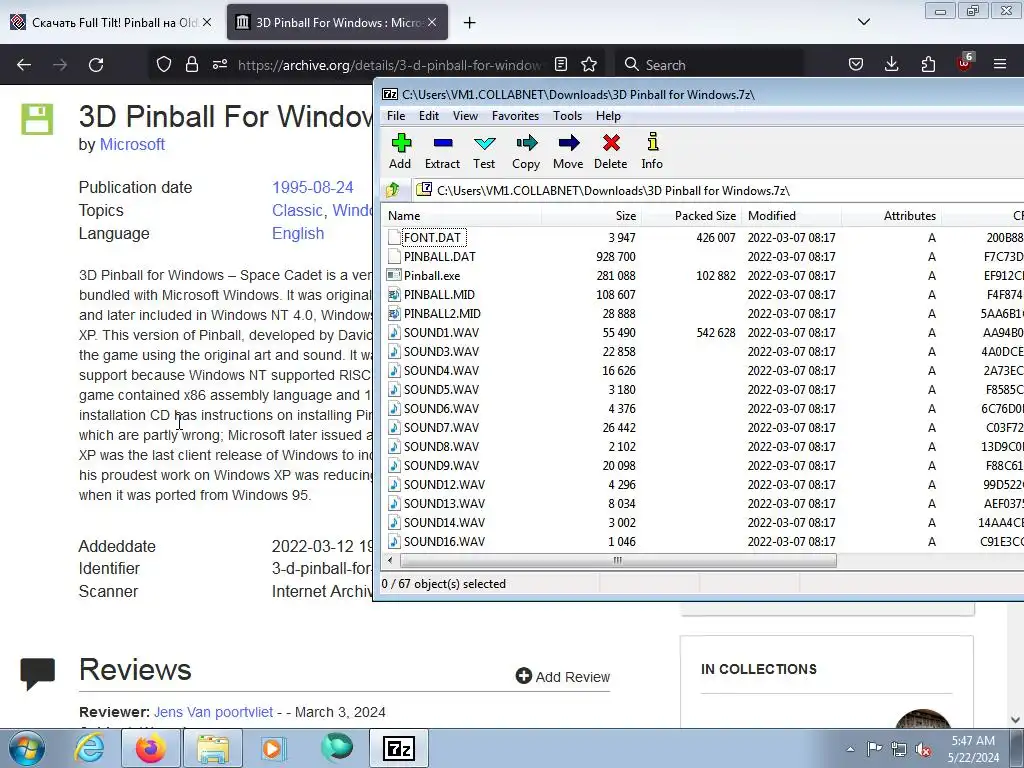This screenshot has height=768, width=1024.
Task: Open the Classic topic link
Action: coord(297,210)
